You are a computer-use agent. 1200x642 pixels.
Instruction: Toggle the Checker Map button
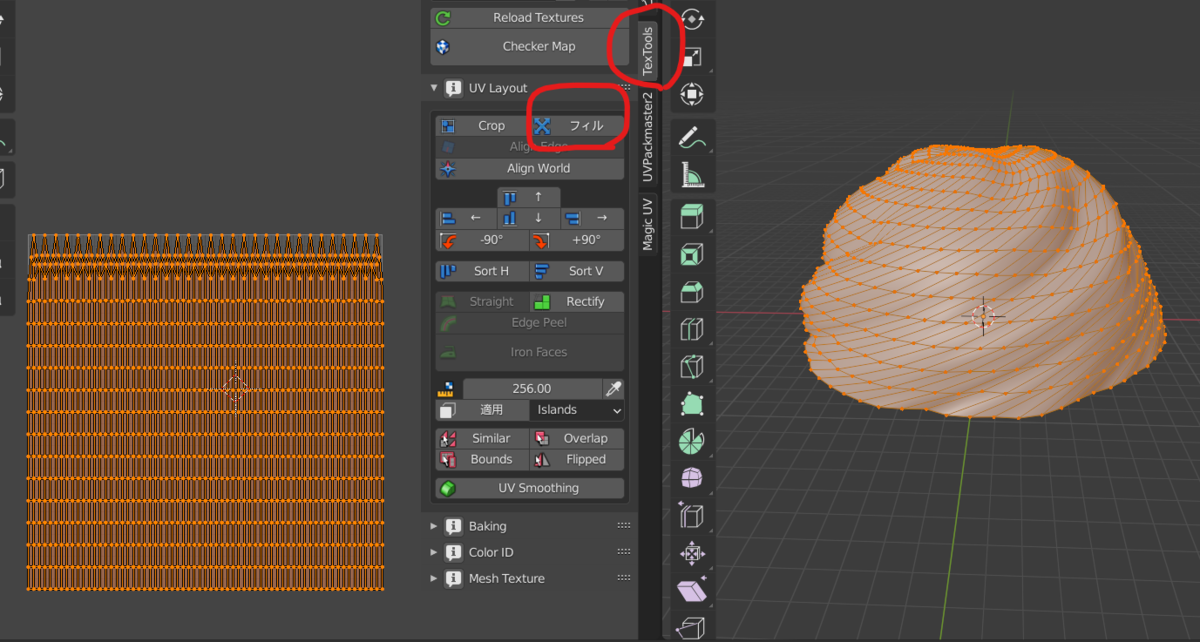(x=529, y=46)
